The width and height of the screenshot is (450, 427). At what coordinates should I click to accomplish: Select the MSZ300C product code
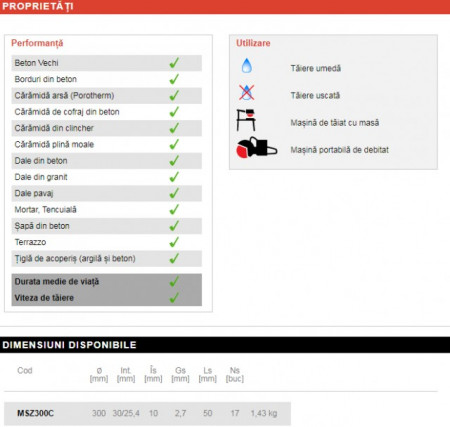35,413
